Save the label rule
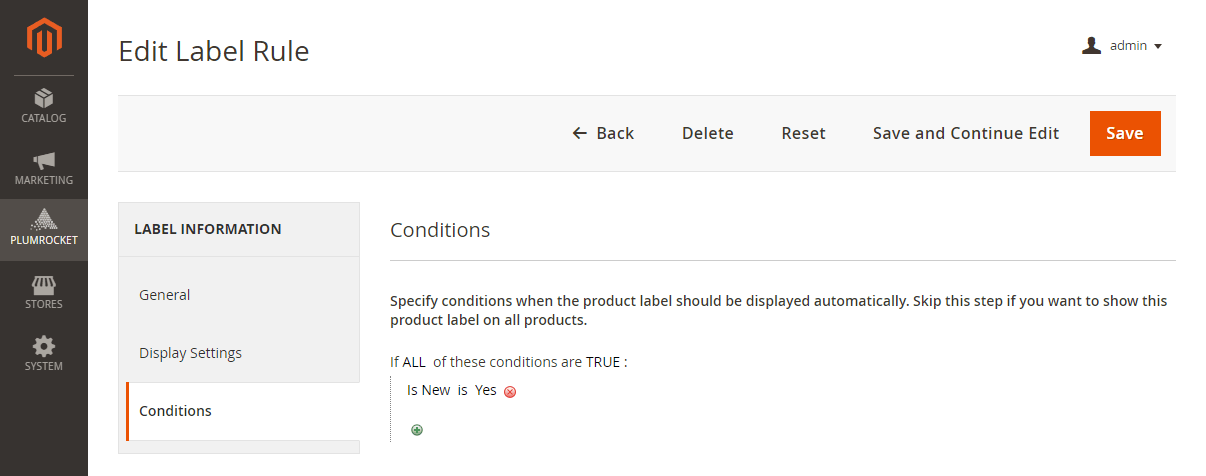Viewport: 1206px width, 476px height. [1125, 133]
